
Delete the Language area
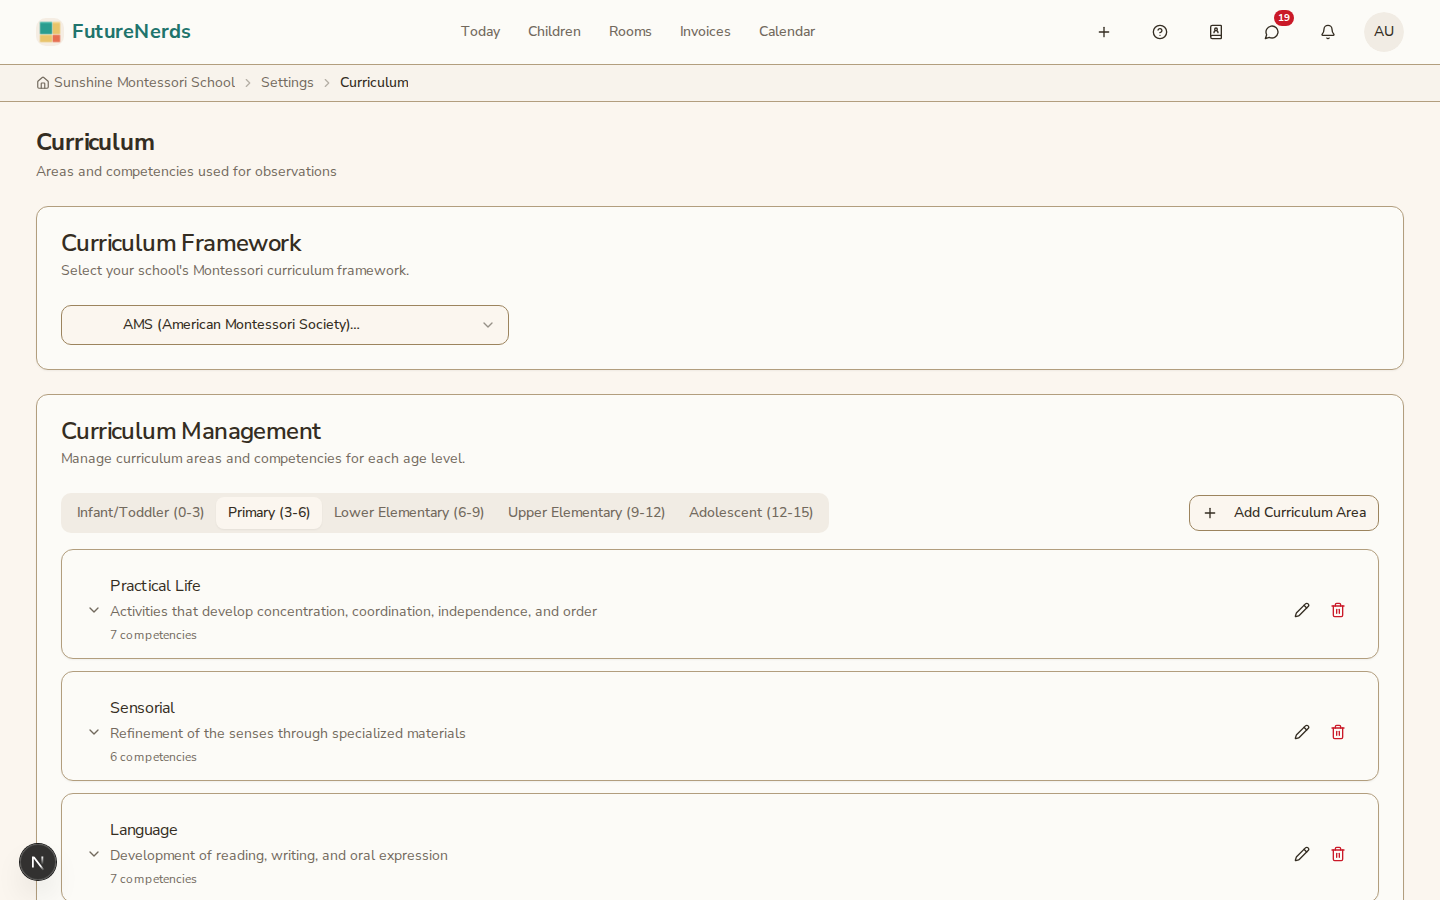[x=1338, y=854]
